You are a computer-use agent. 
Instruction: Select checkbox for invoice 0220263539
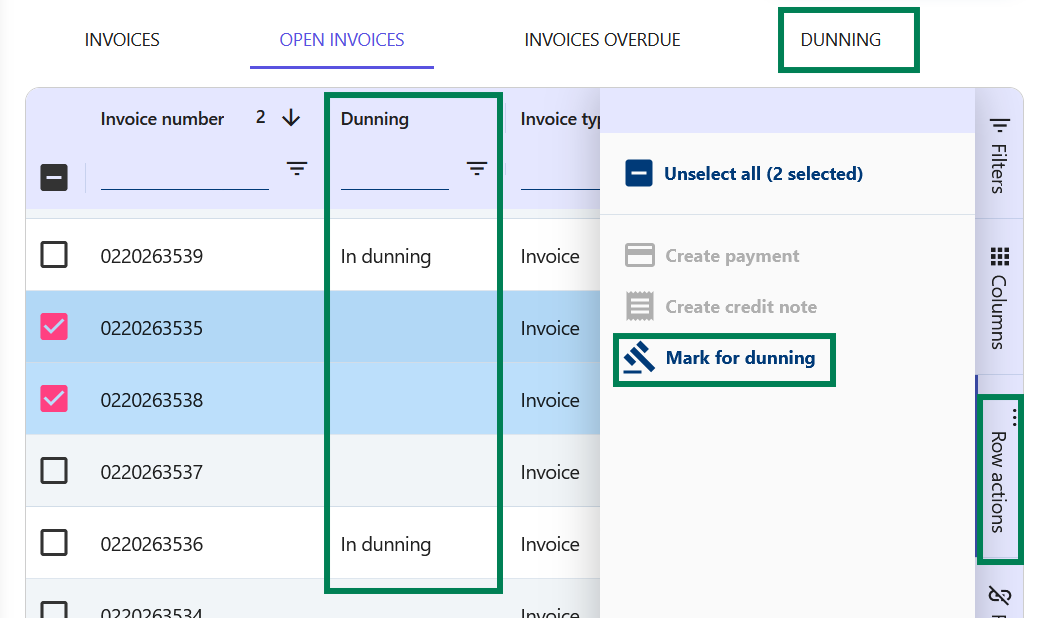click(54, 255)
